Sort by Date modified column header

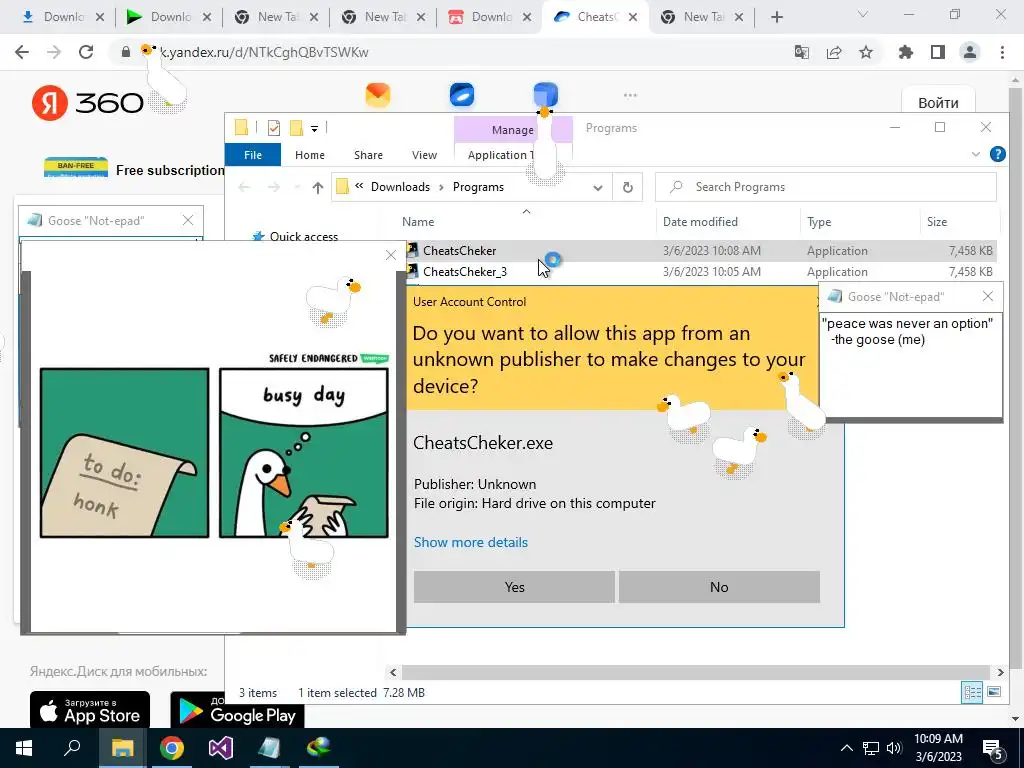(700, 222)
